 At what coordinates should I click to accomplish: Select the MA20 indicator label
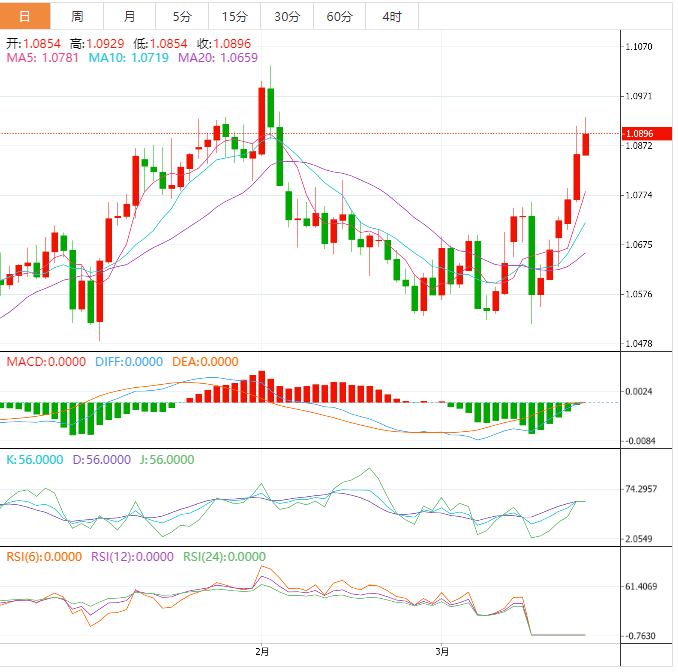[x=218, y=58]
